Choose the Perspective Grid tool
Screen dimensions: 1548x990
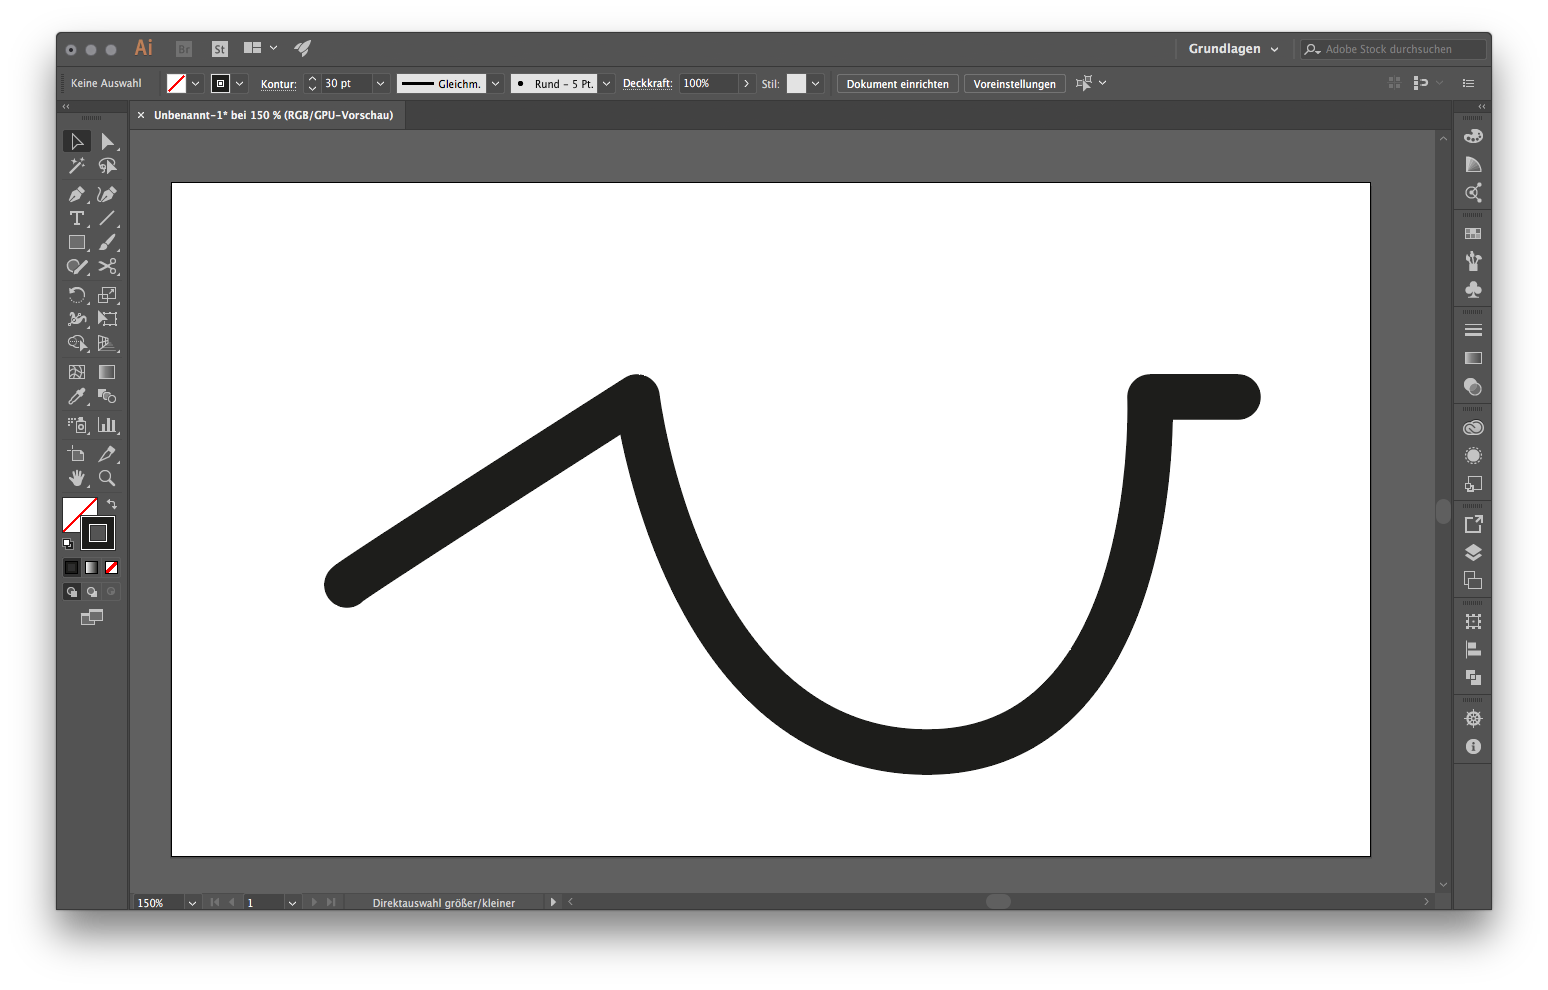click(107, 343)
